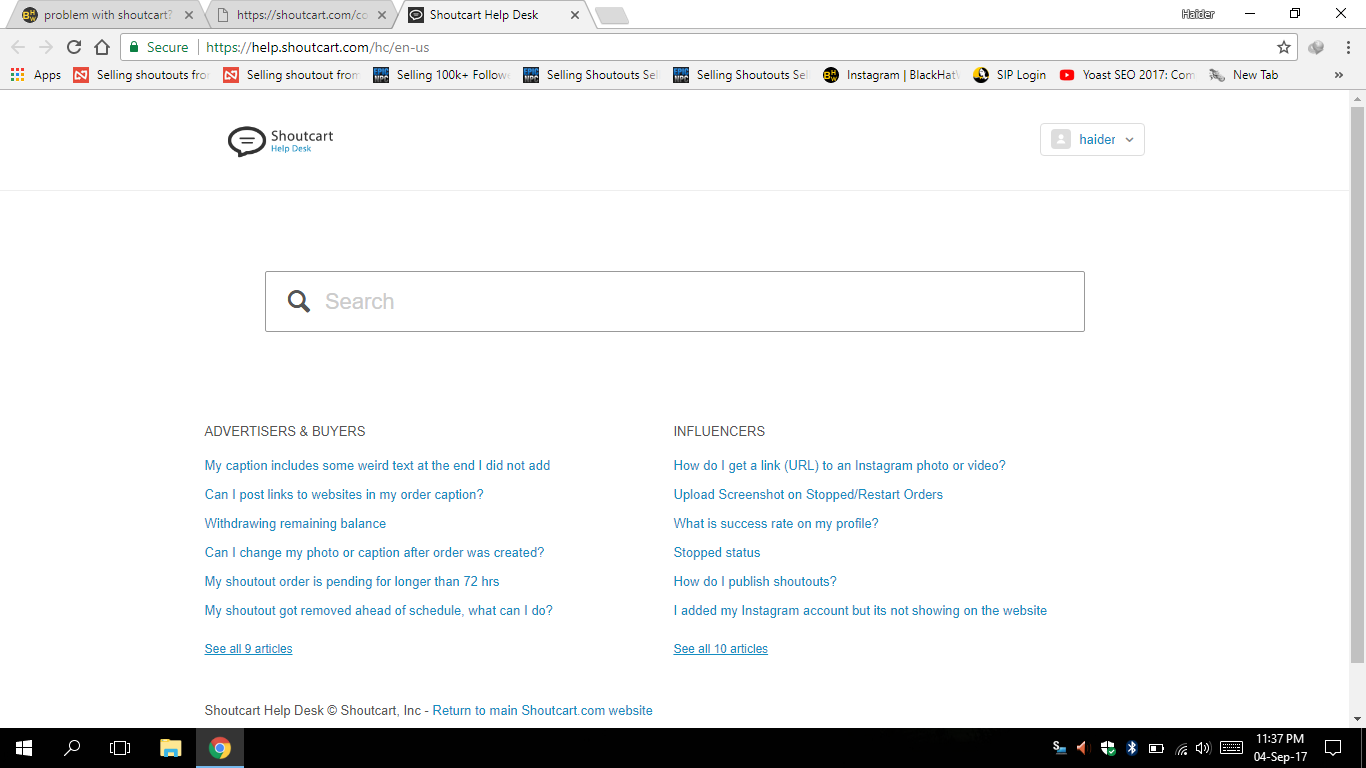Click the browser back arrow

(18, 47)
